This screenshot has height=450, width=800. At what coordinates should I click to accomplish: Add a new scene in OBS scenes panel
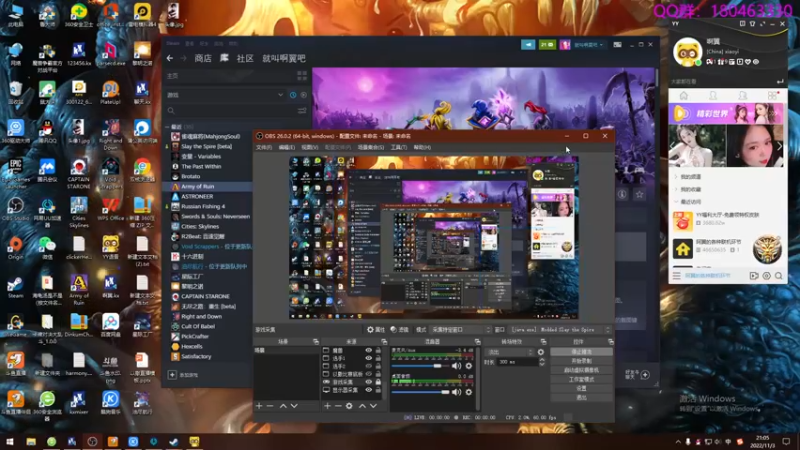coord(259,406)
